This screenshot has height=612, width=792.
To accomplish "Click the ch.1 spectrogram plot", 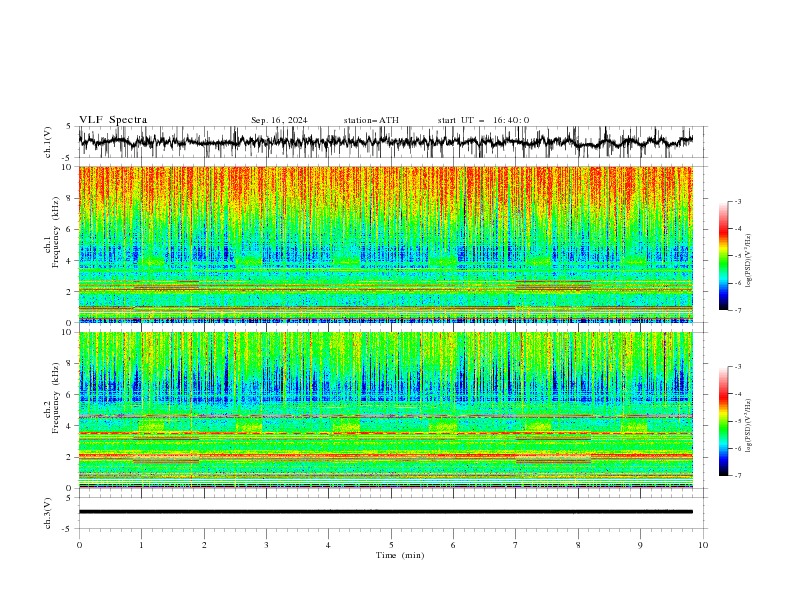I will [386, 244].
